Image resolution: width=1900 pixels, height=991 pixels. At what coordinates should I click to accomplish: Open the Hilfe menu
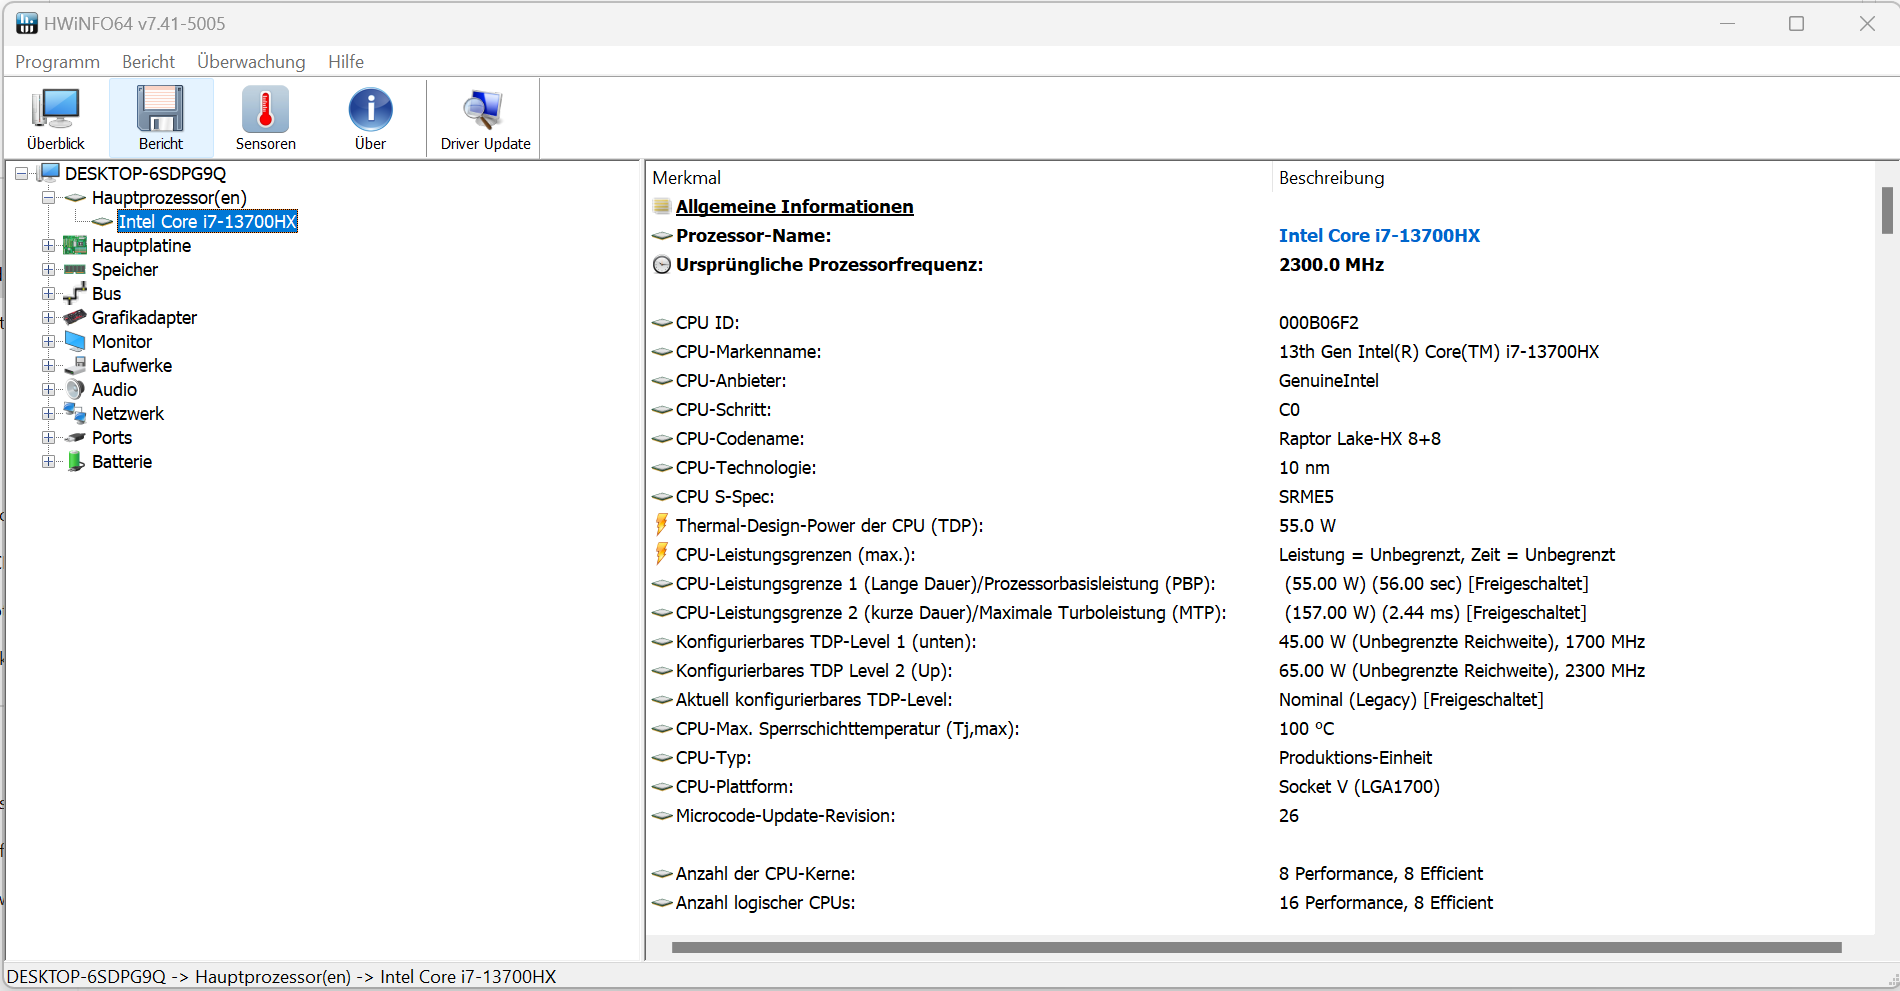pos(345,62)
